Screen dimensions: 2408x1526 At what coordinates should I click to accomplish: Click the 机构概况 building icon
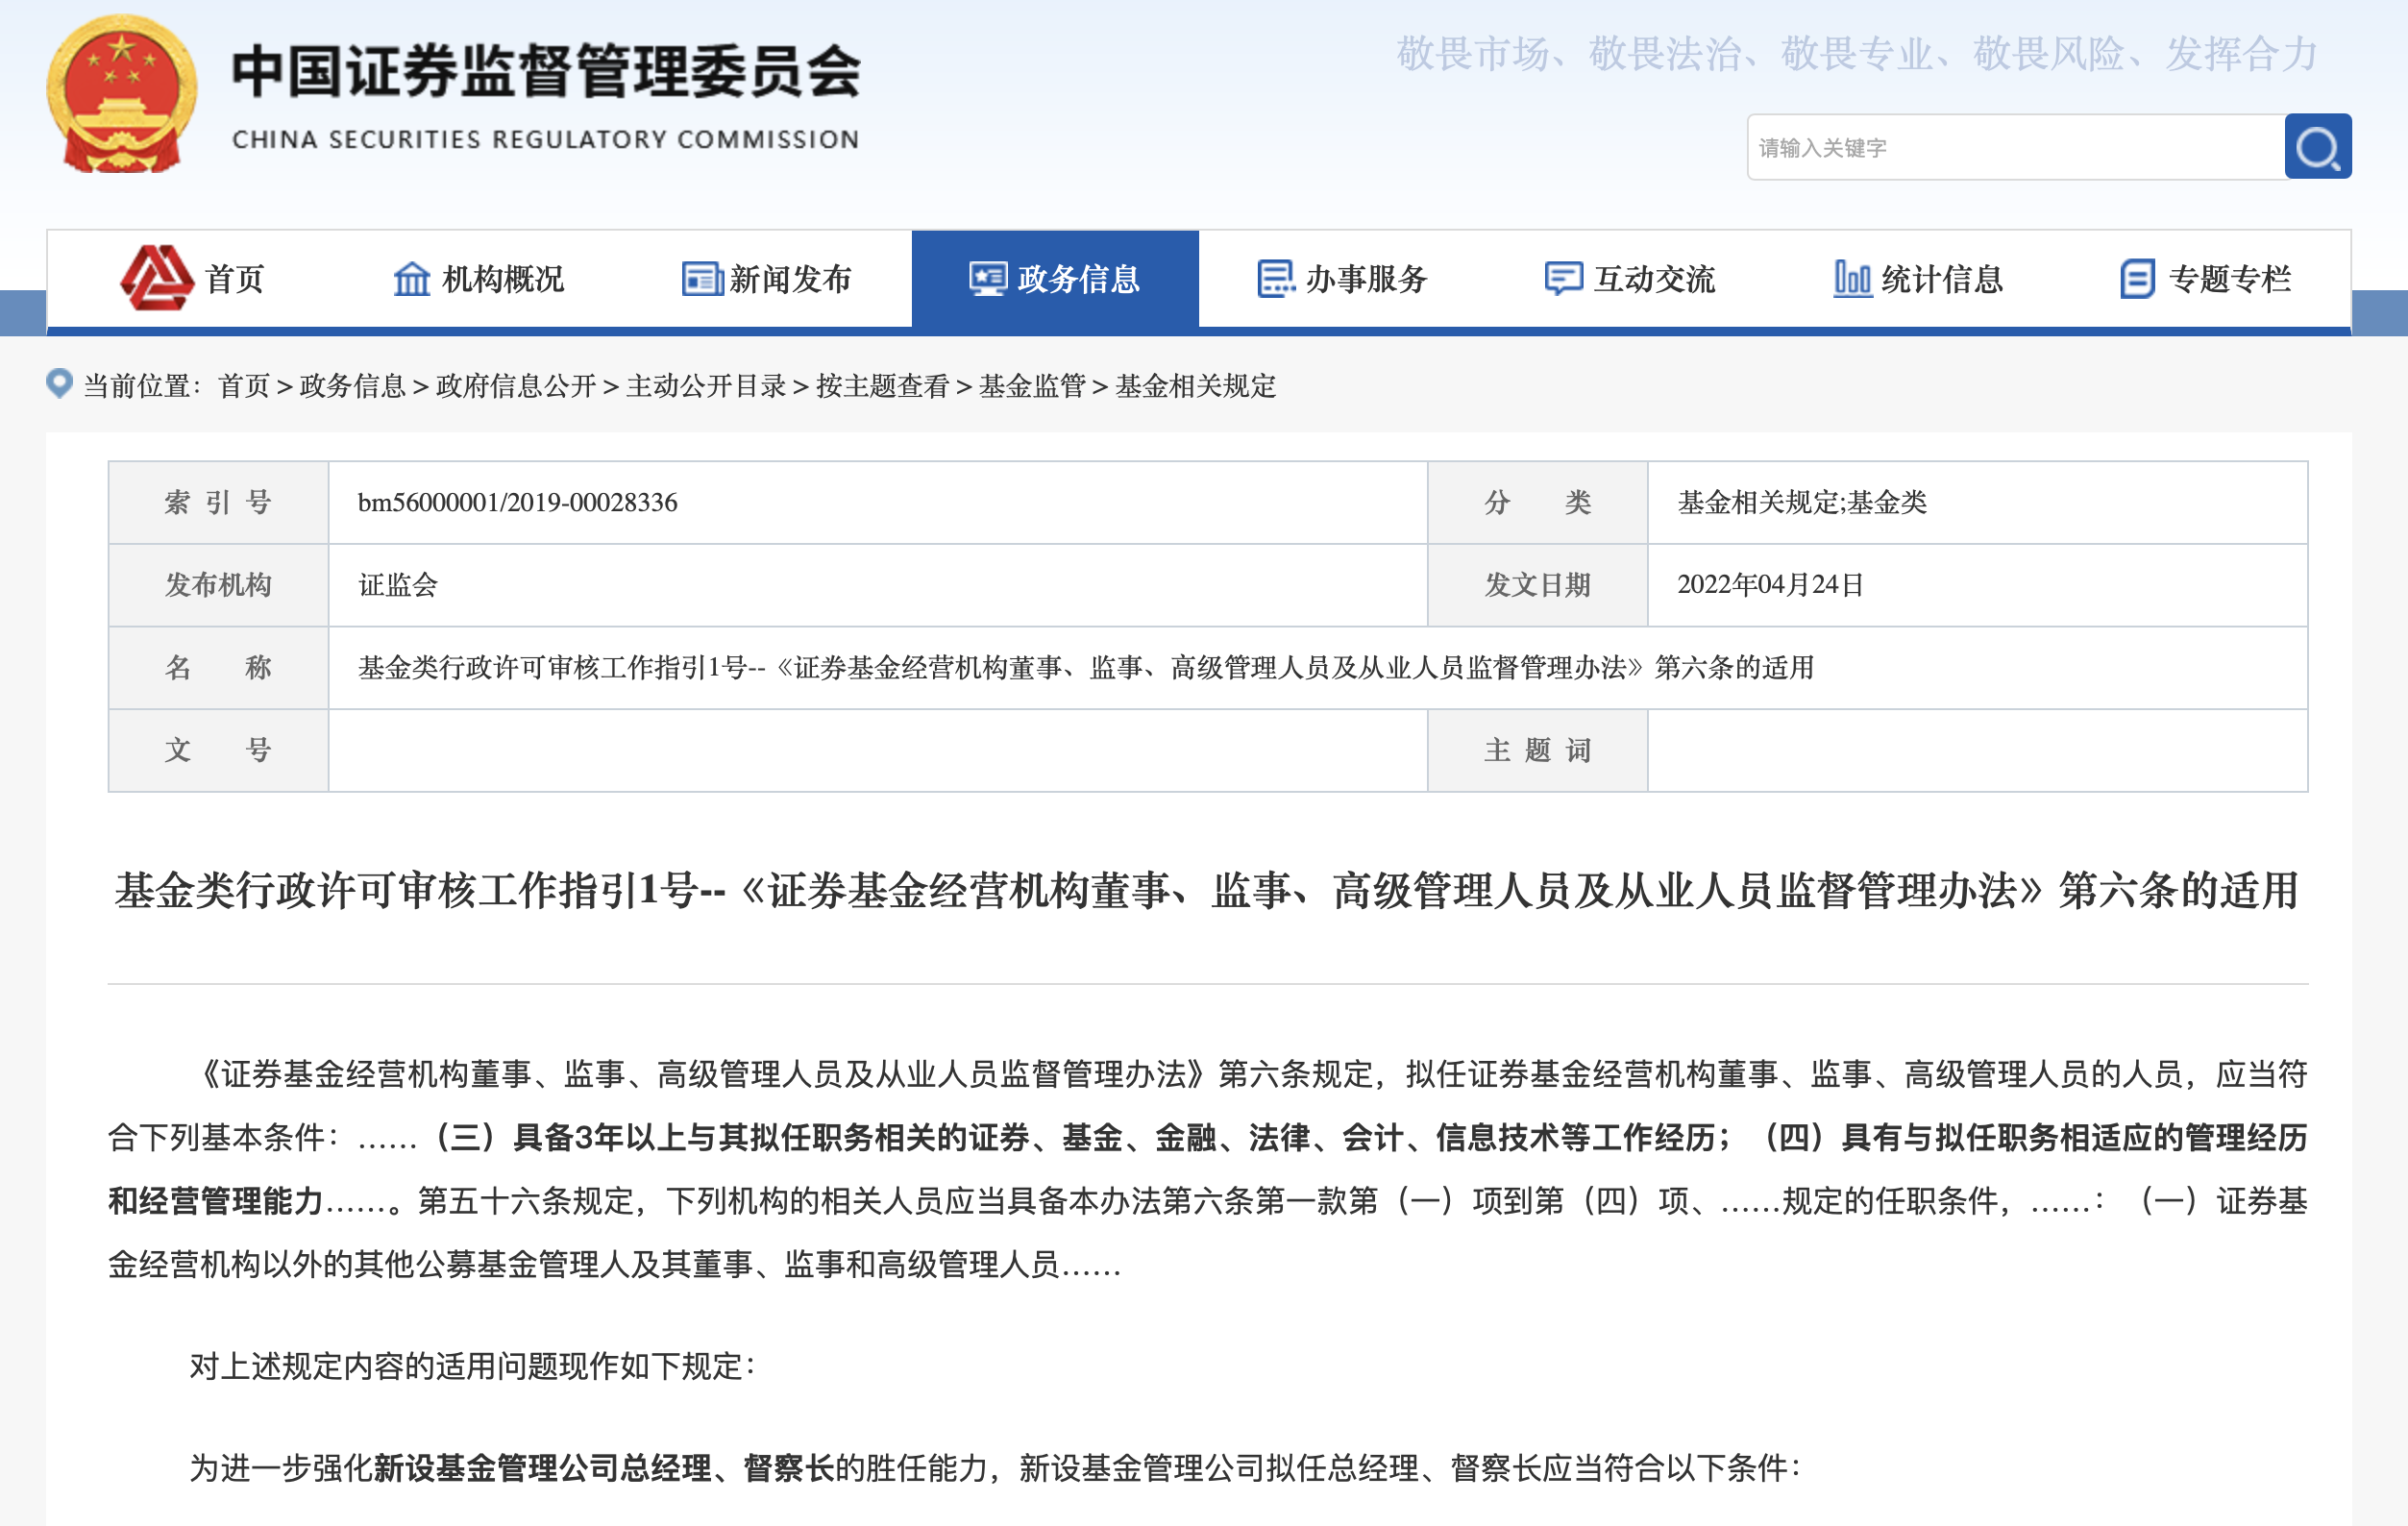click(411, 279)
